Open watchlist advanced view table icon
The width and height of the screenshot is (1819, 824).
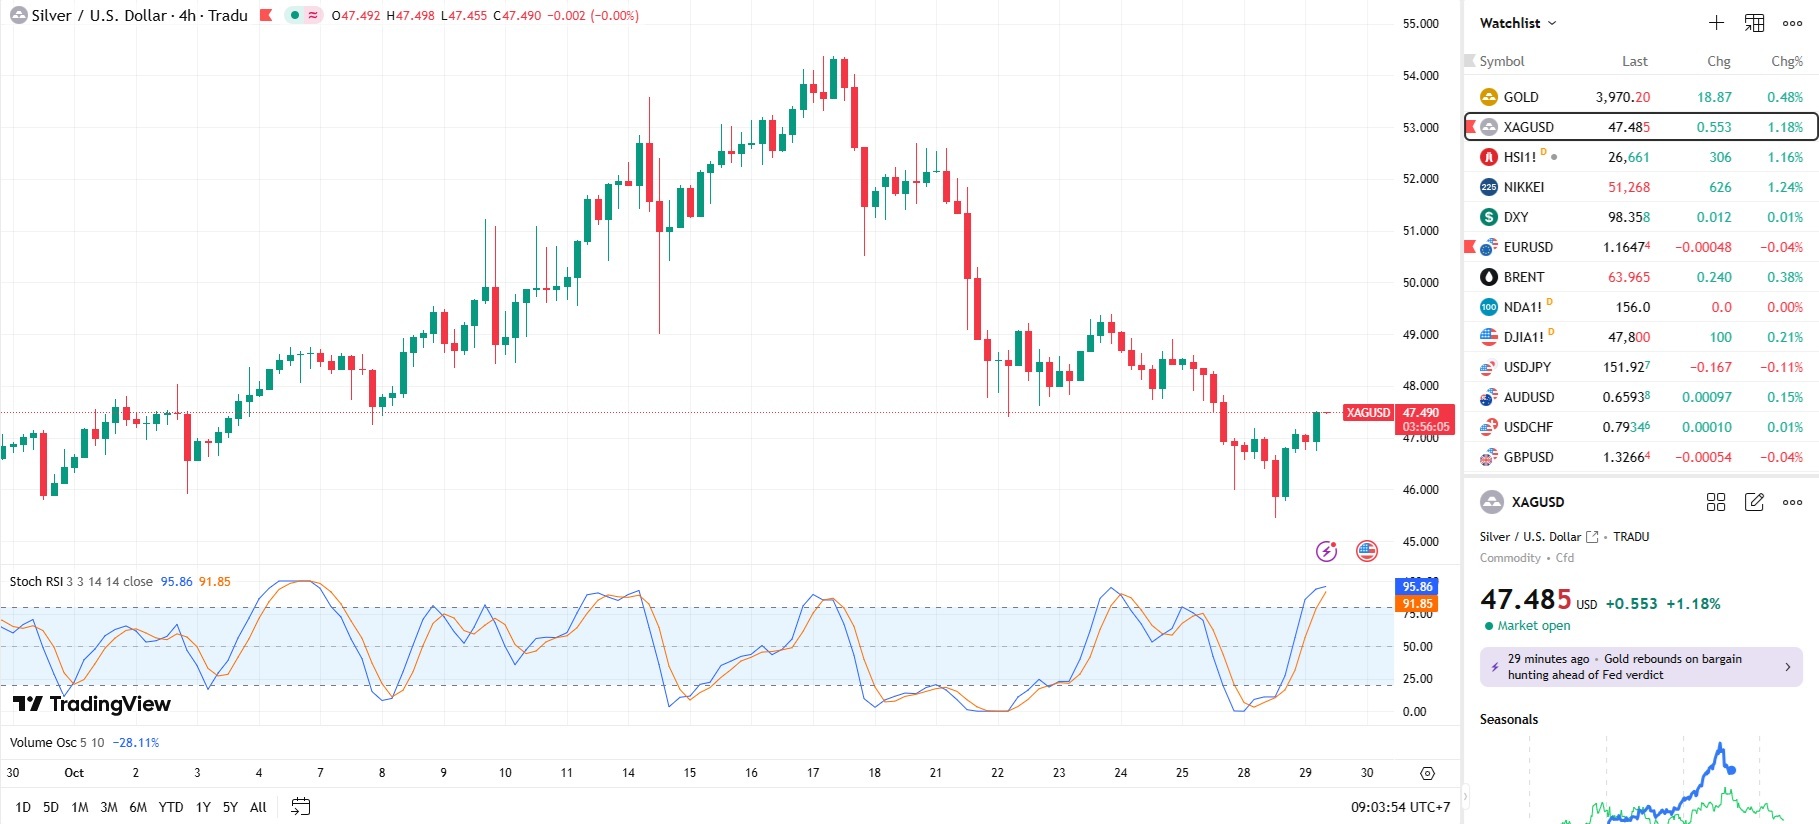1754,23
